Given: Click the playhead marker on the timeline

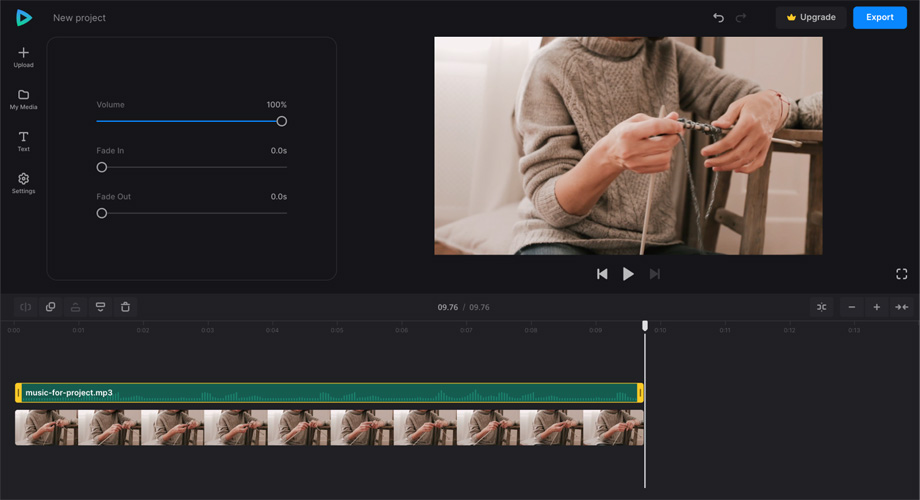Looking at the screenshot, I should [645, 326].
